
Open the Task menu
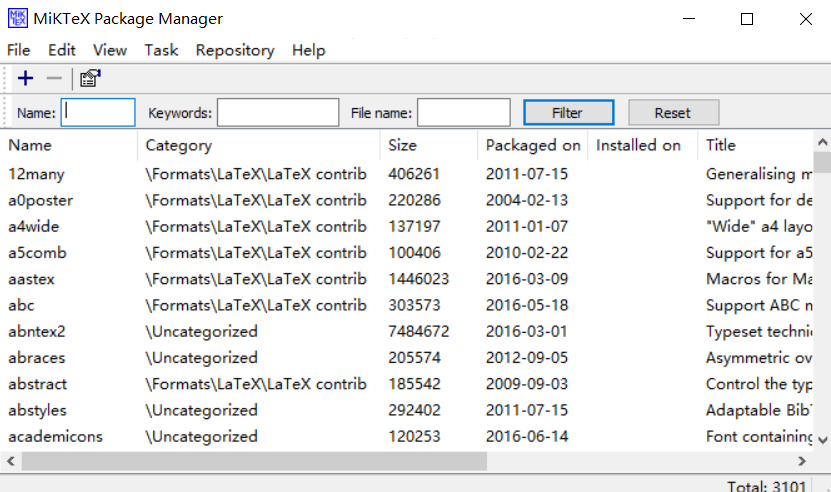(x=161, y=50)
